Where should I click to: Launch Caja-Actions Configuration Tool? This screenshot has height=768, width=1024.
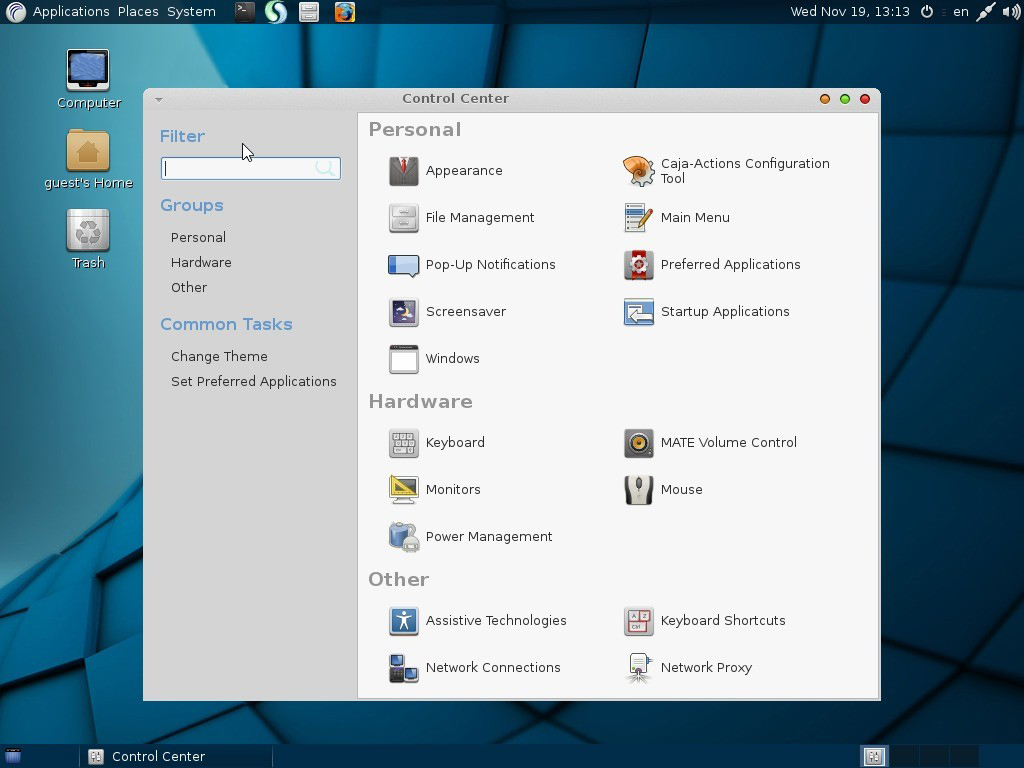pyautogui.click(x=727, y=170)
